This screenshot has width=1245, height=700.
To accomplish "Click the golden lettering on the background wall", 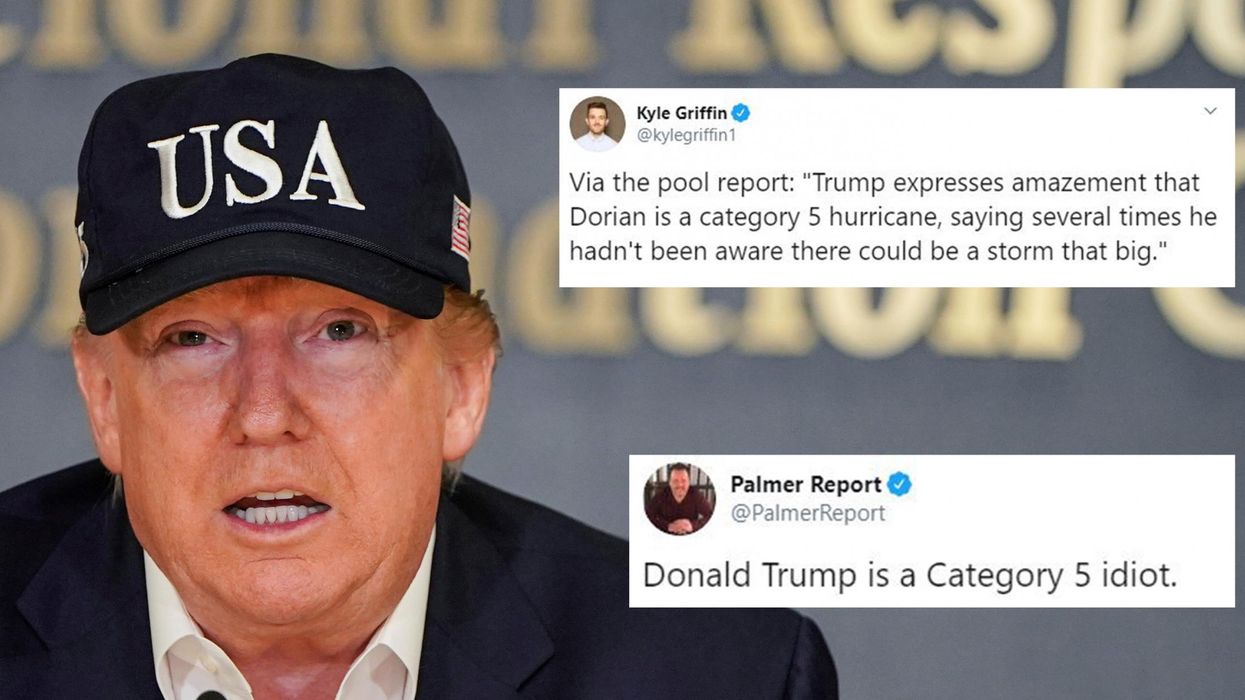I will [640, 35].
